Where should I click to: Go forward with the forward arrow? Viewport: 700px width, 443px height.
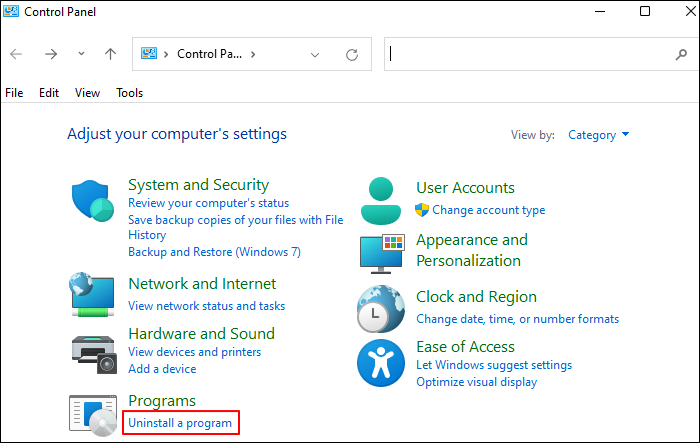[51, 54]
